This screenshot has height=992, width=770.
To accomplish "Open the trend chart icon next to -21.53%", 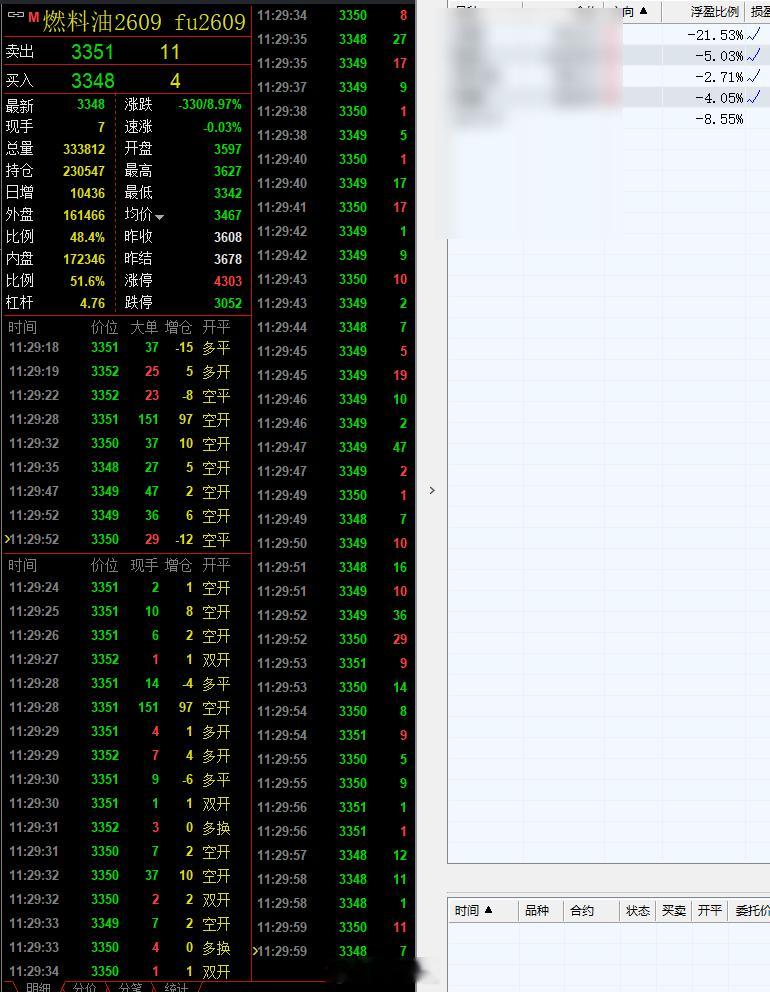I will pyautogui.click(x=754, y=35).
